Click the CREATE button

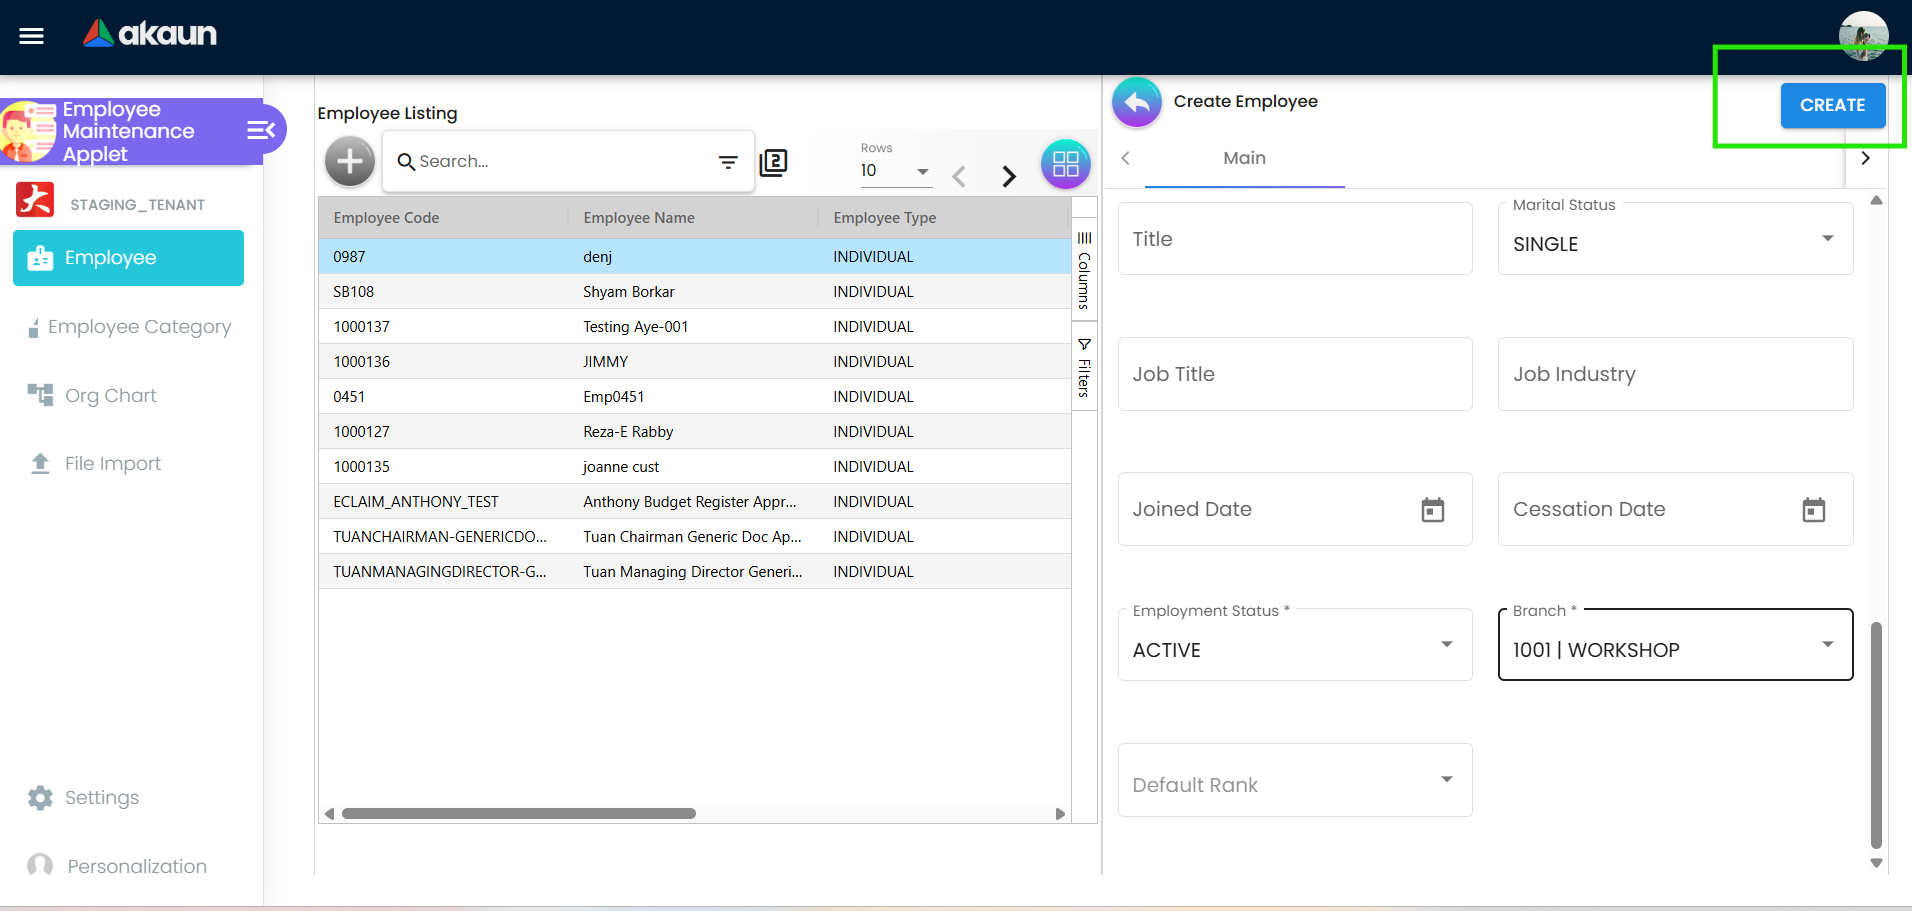(x=1832, y=105)
